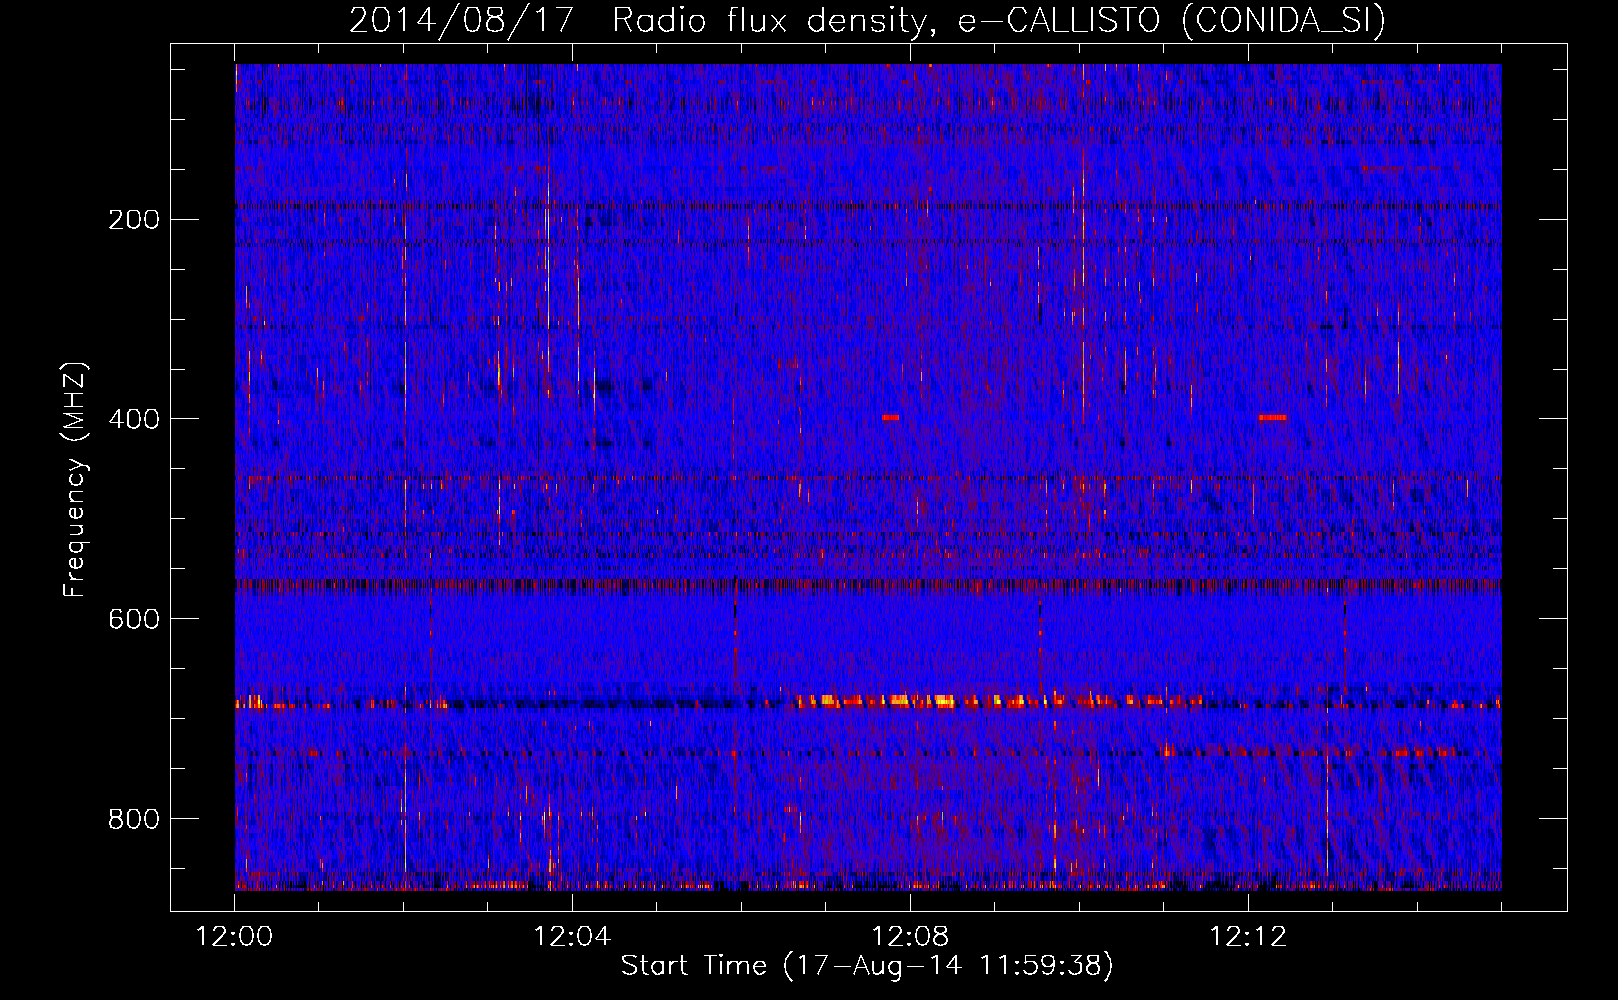Click the plot title mentioning e-CALLISTO (CONIDA_SI)
This screenshot has height=1000, width=1618.
[867, 21]
